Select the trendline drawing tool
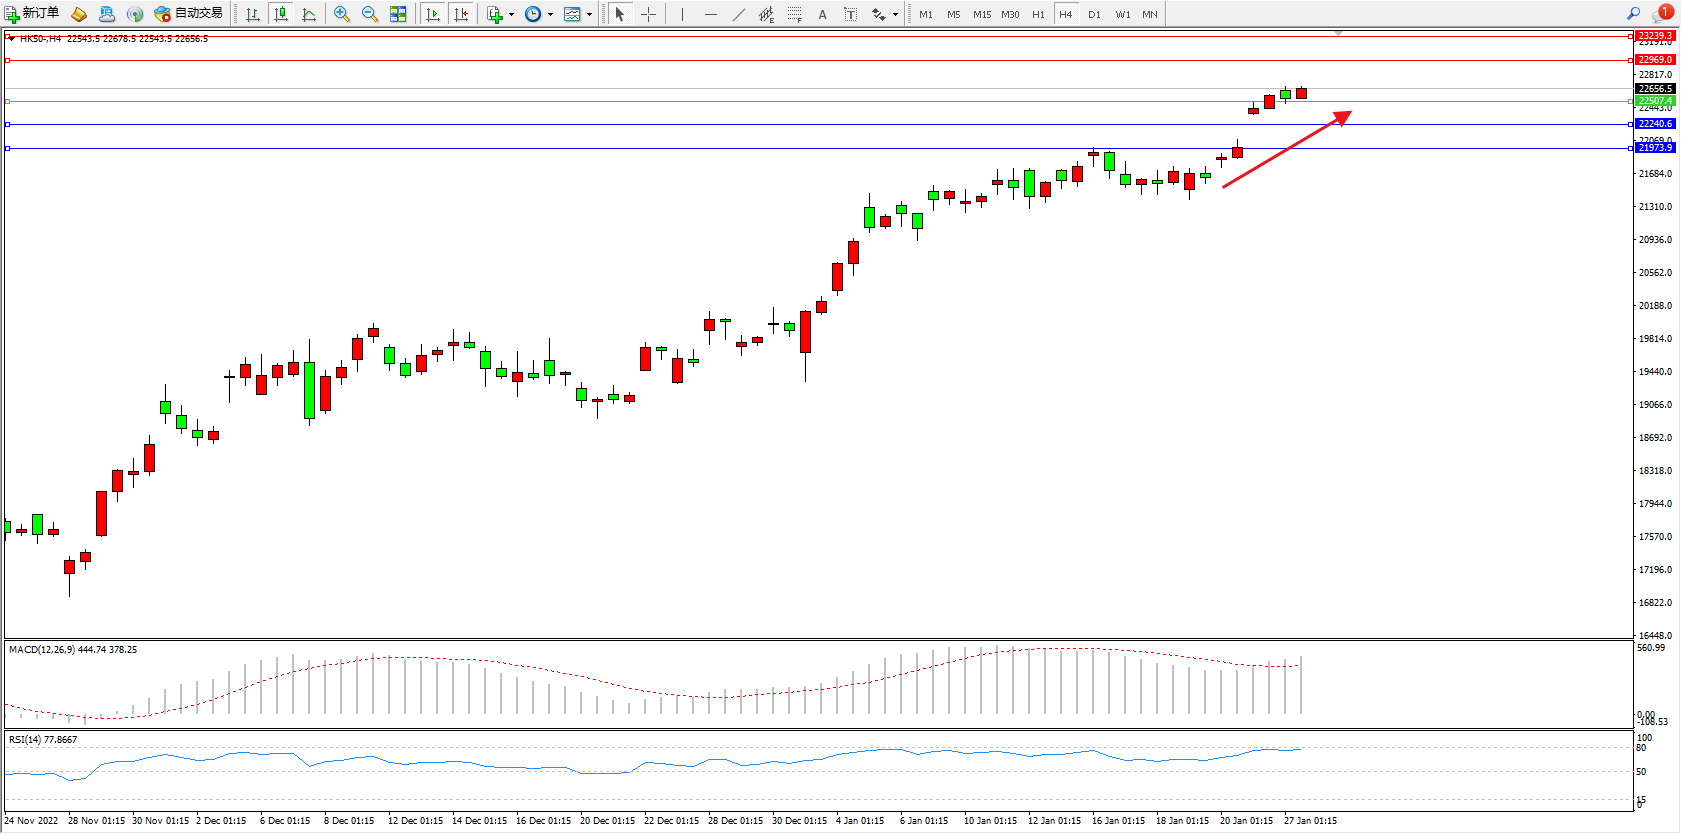Screen dimensions: 1681x834 [738, 14]
